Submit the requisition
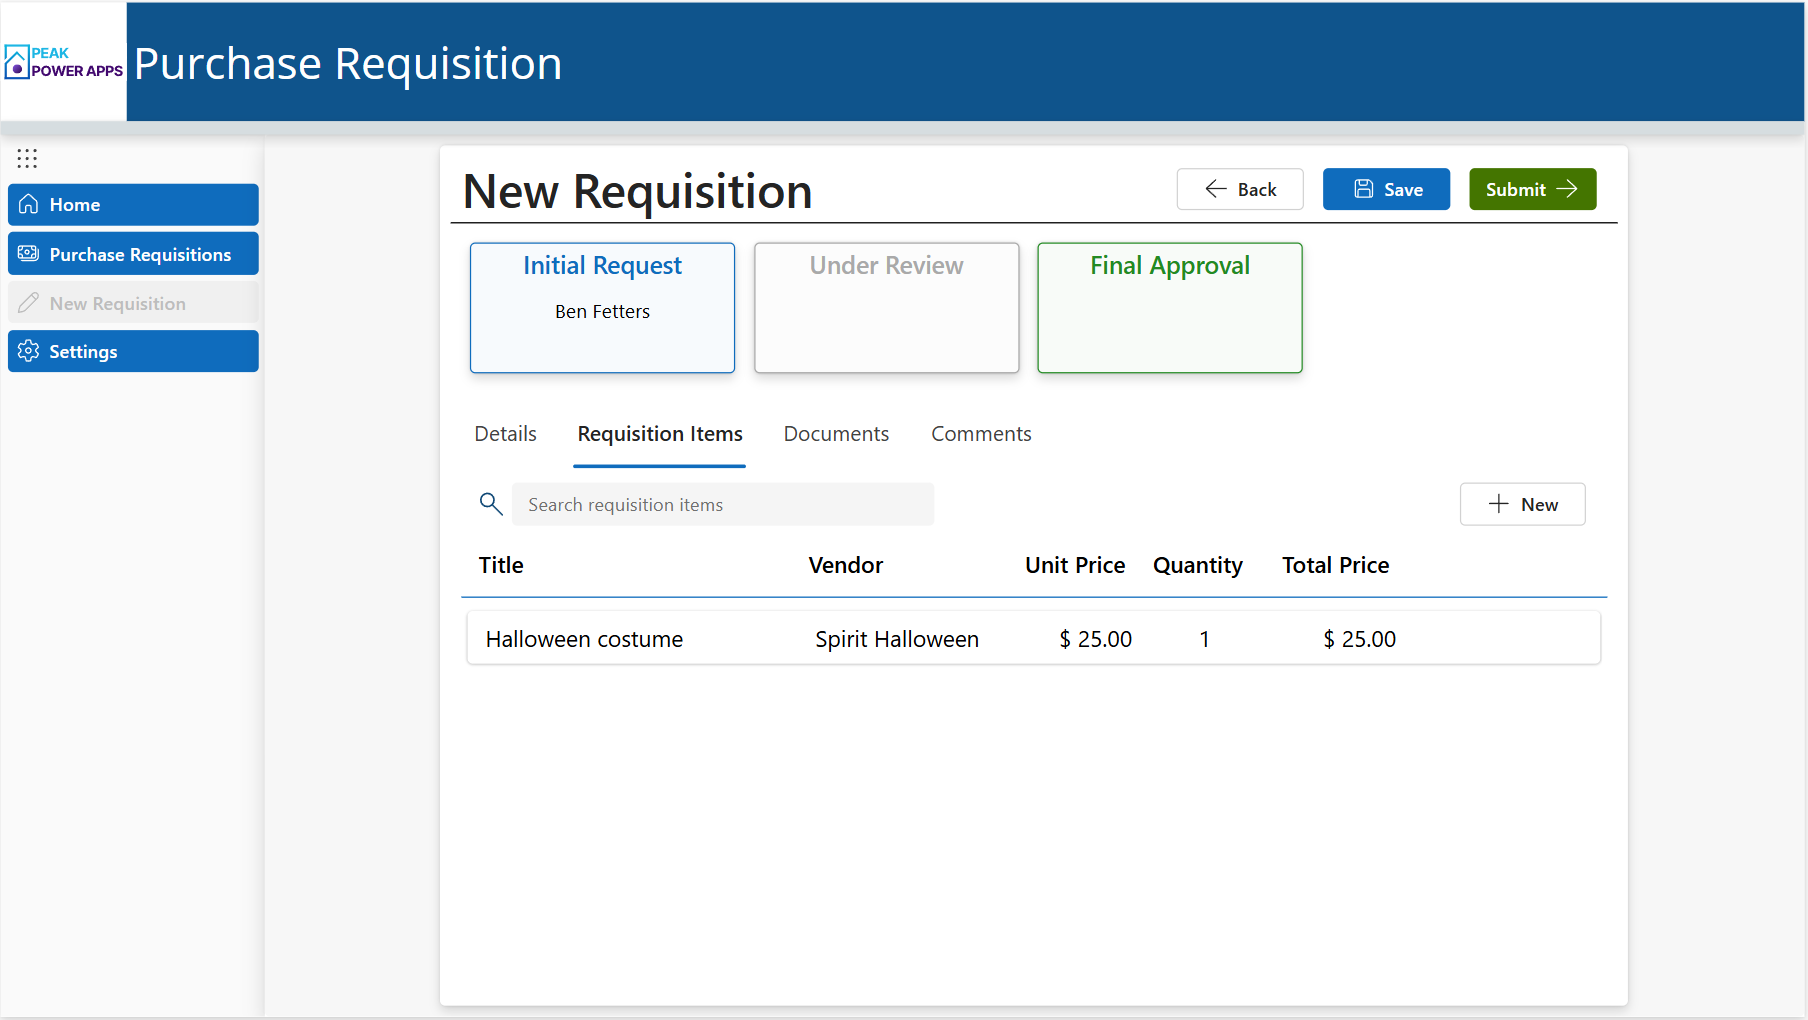The height and width of the screenshot is (1020, 1808). (1532, 189)
